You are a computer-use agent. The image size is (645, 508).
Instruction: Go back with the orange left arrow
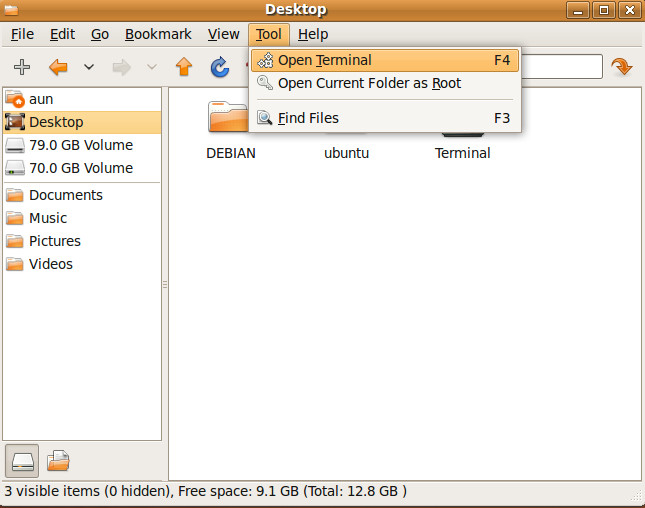click(x=58, y=67)
